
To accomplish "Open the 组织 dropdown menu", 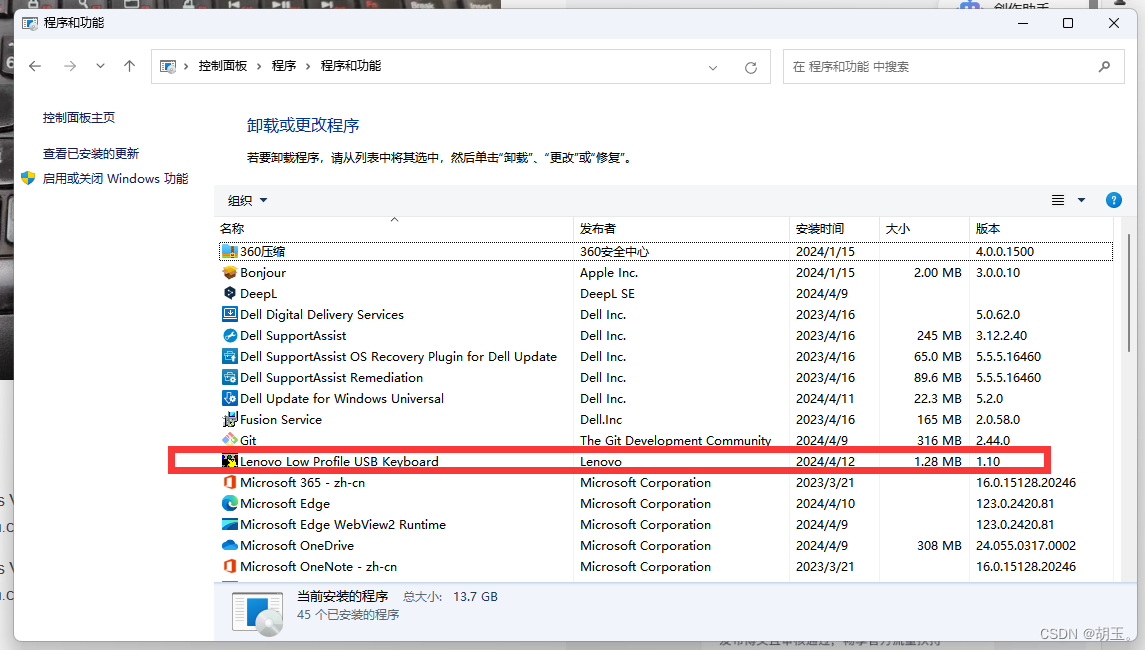I will (x=247, y=200).
